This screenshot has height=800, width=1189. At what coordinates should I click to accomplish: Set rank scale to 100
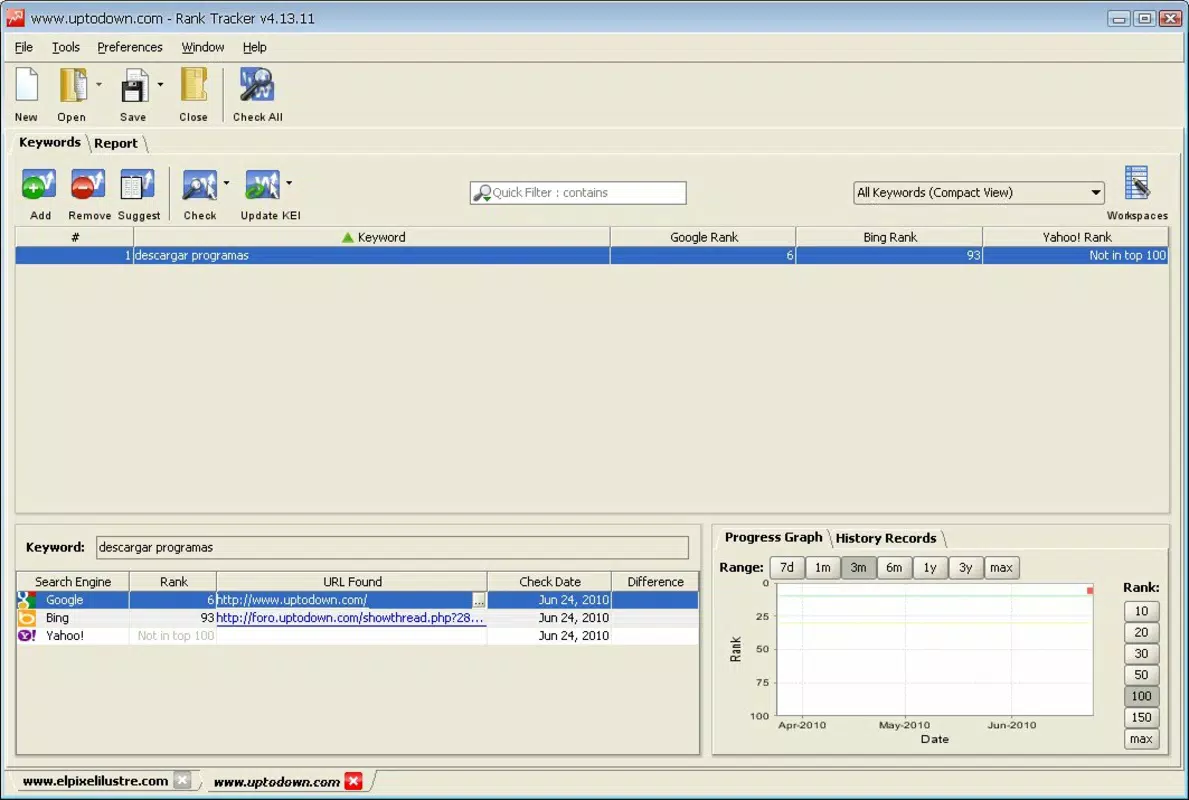coord(1141,696)
